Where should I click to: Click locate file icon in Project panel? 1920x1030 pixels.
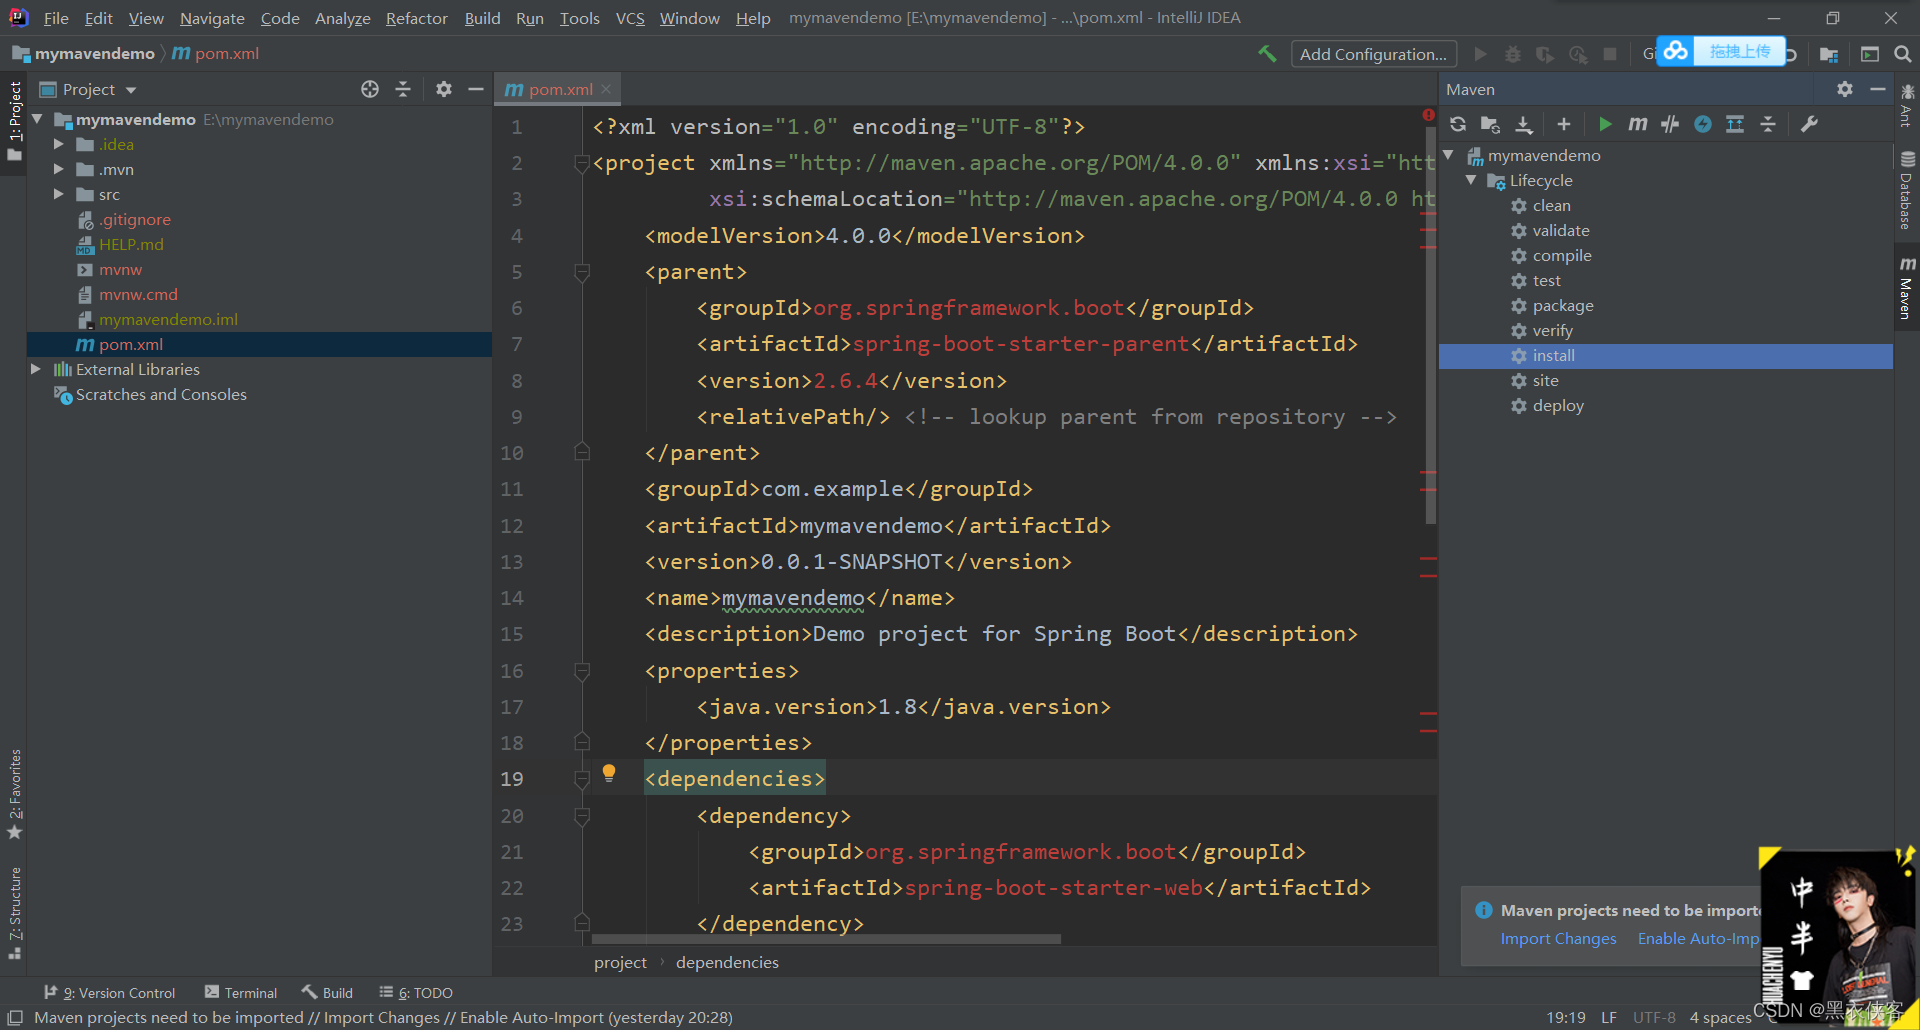pyautogui.click(x=370, y=89)
